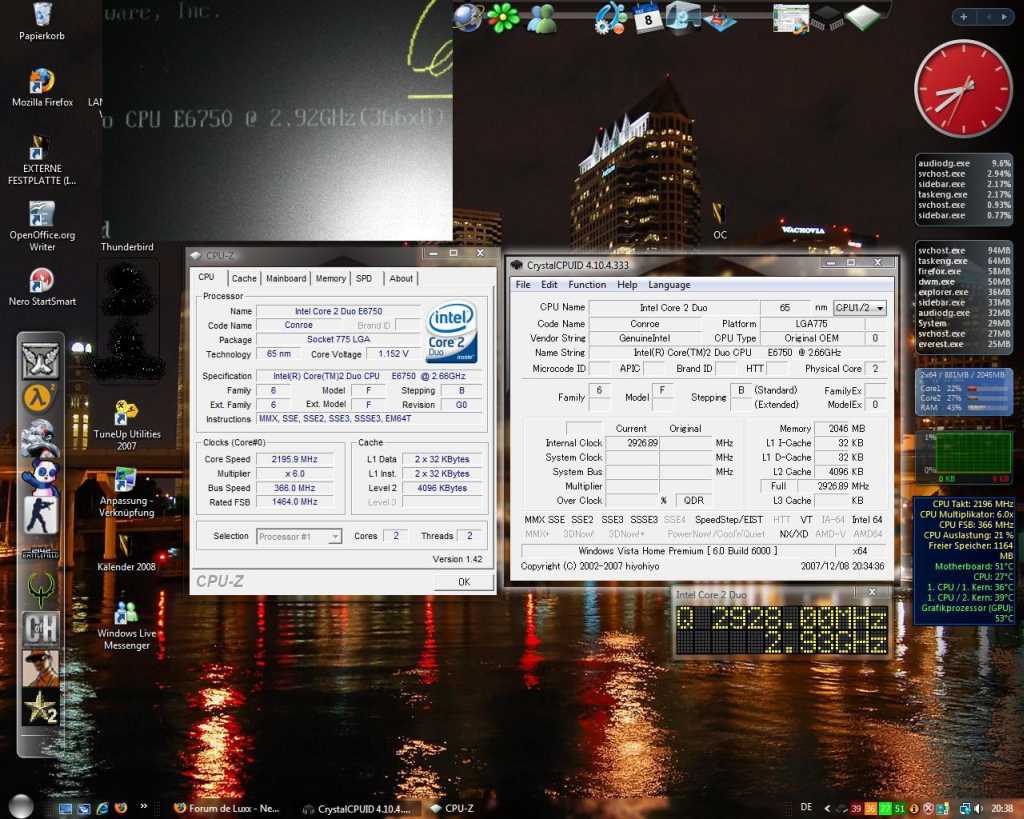The image size is (1024, 819).
Task: Click the Core Speed value field in CPU-Z
Action: (x=295, y=459)
